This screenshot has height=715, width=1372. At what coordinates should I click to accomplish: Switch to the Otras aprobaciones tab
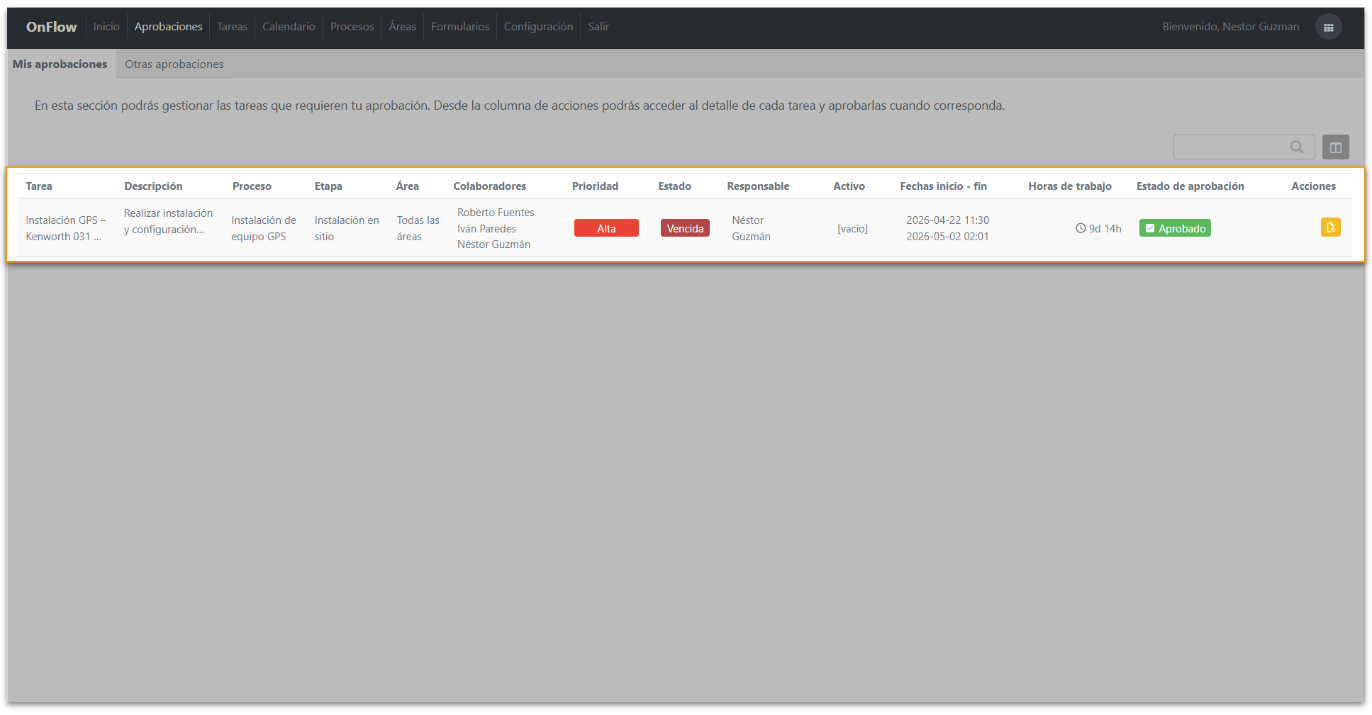click(174, 64)
